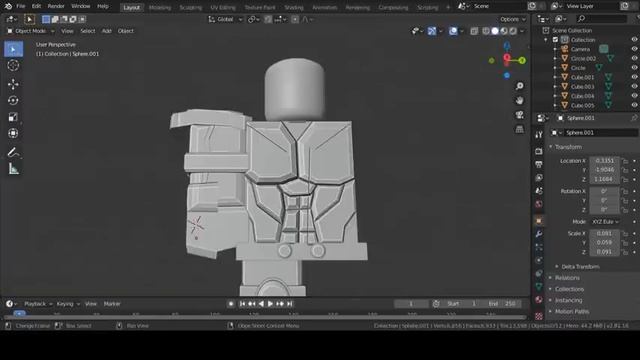The height and width of the screenshot is (360, 640).
Task: Switch to the Modeling workspace tab
Action: point(160,7)
